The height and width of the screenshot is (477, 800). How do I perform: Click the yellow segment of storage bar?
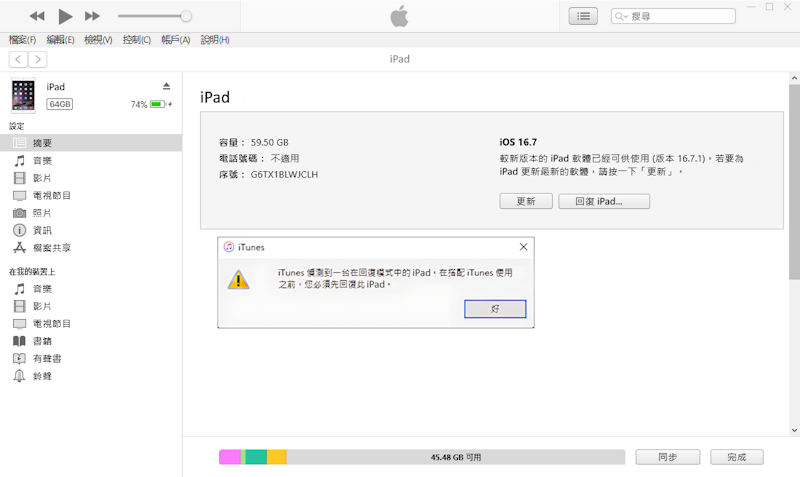pos(277,457)
